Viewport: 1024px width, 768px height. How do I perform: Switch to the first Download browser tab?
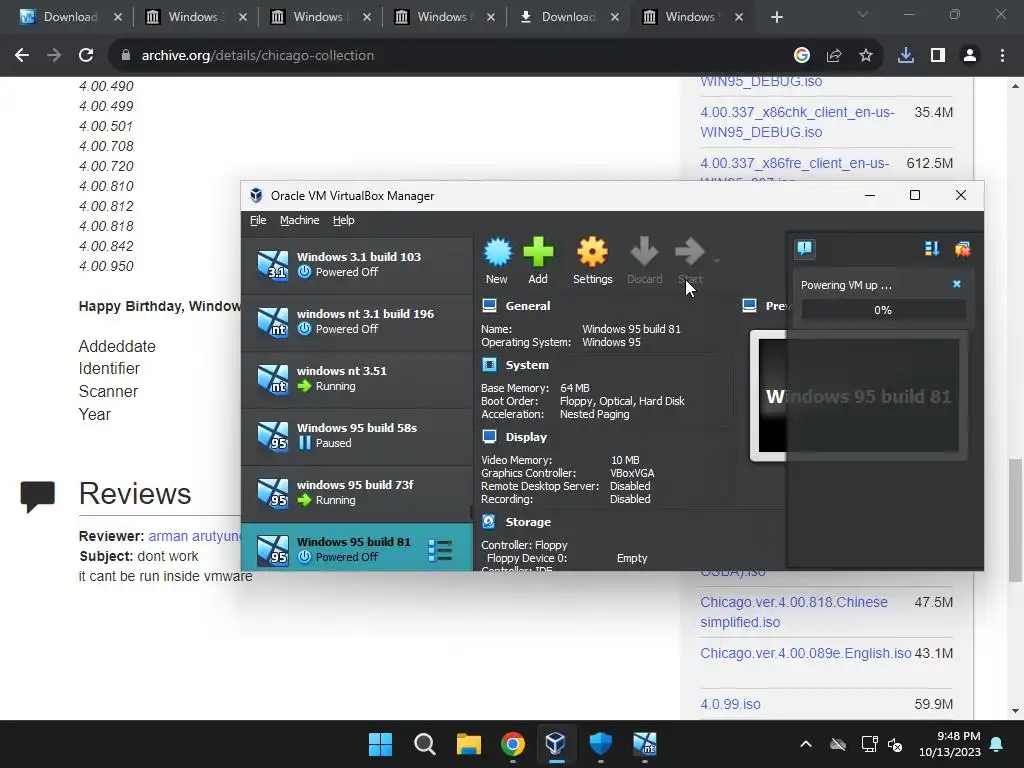(69, 17)
